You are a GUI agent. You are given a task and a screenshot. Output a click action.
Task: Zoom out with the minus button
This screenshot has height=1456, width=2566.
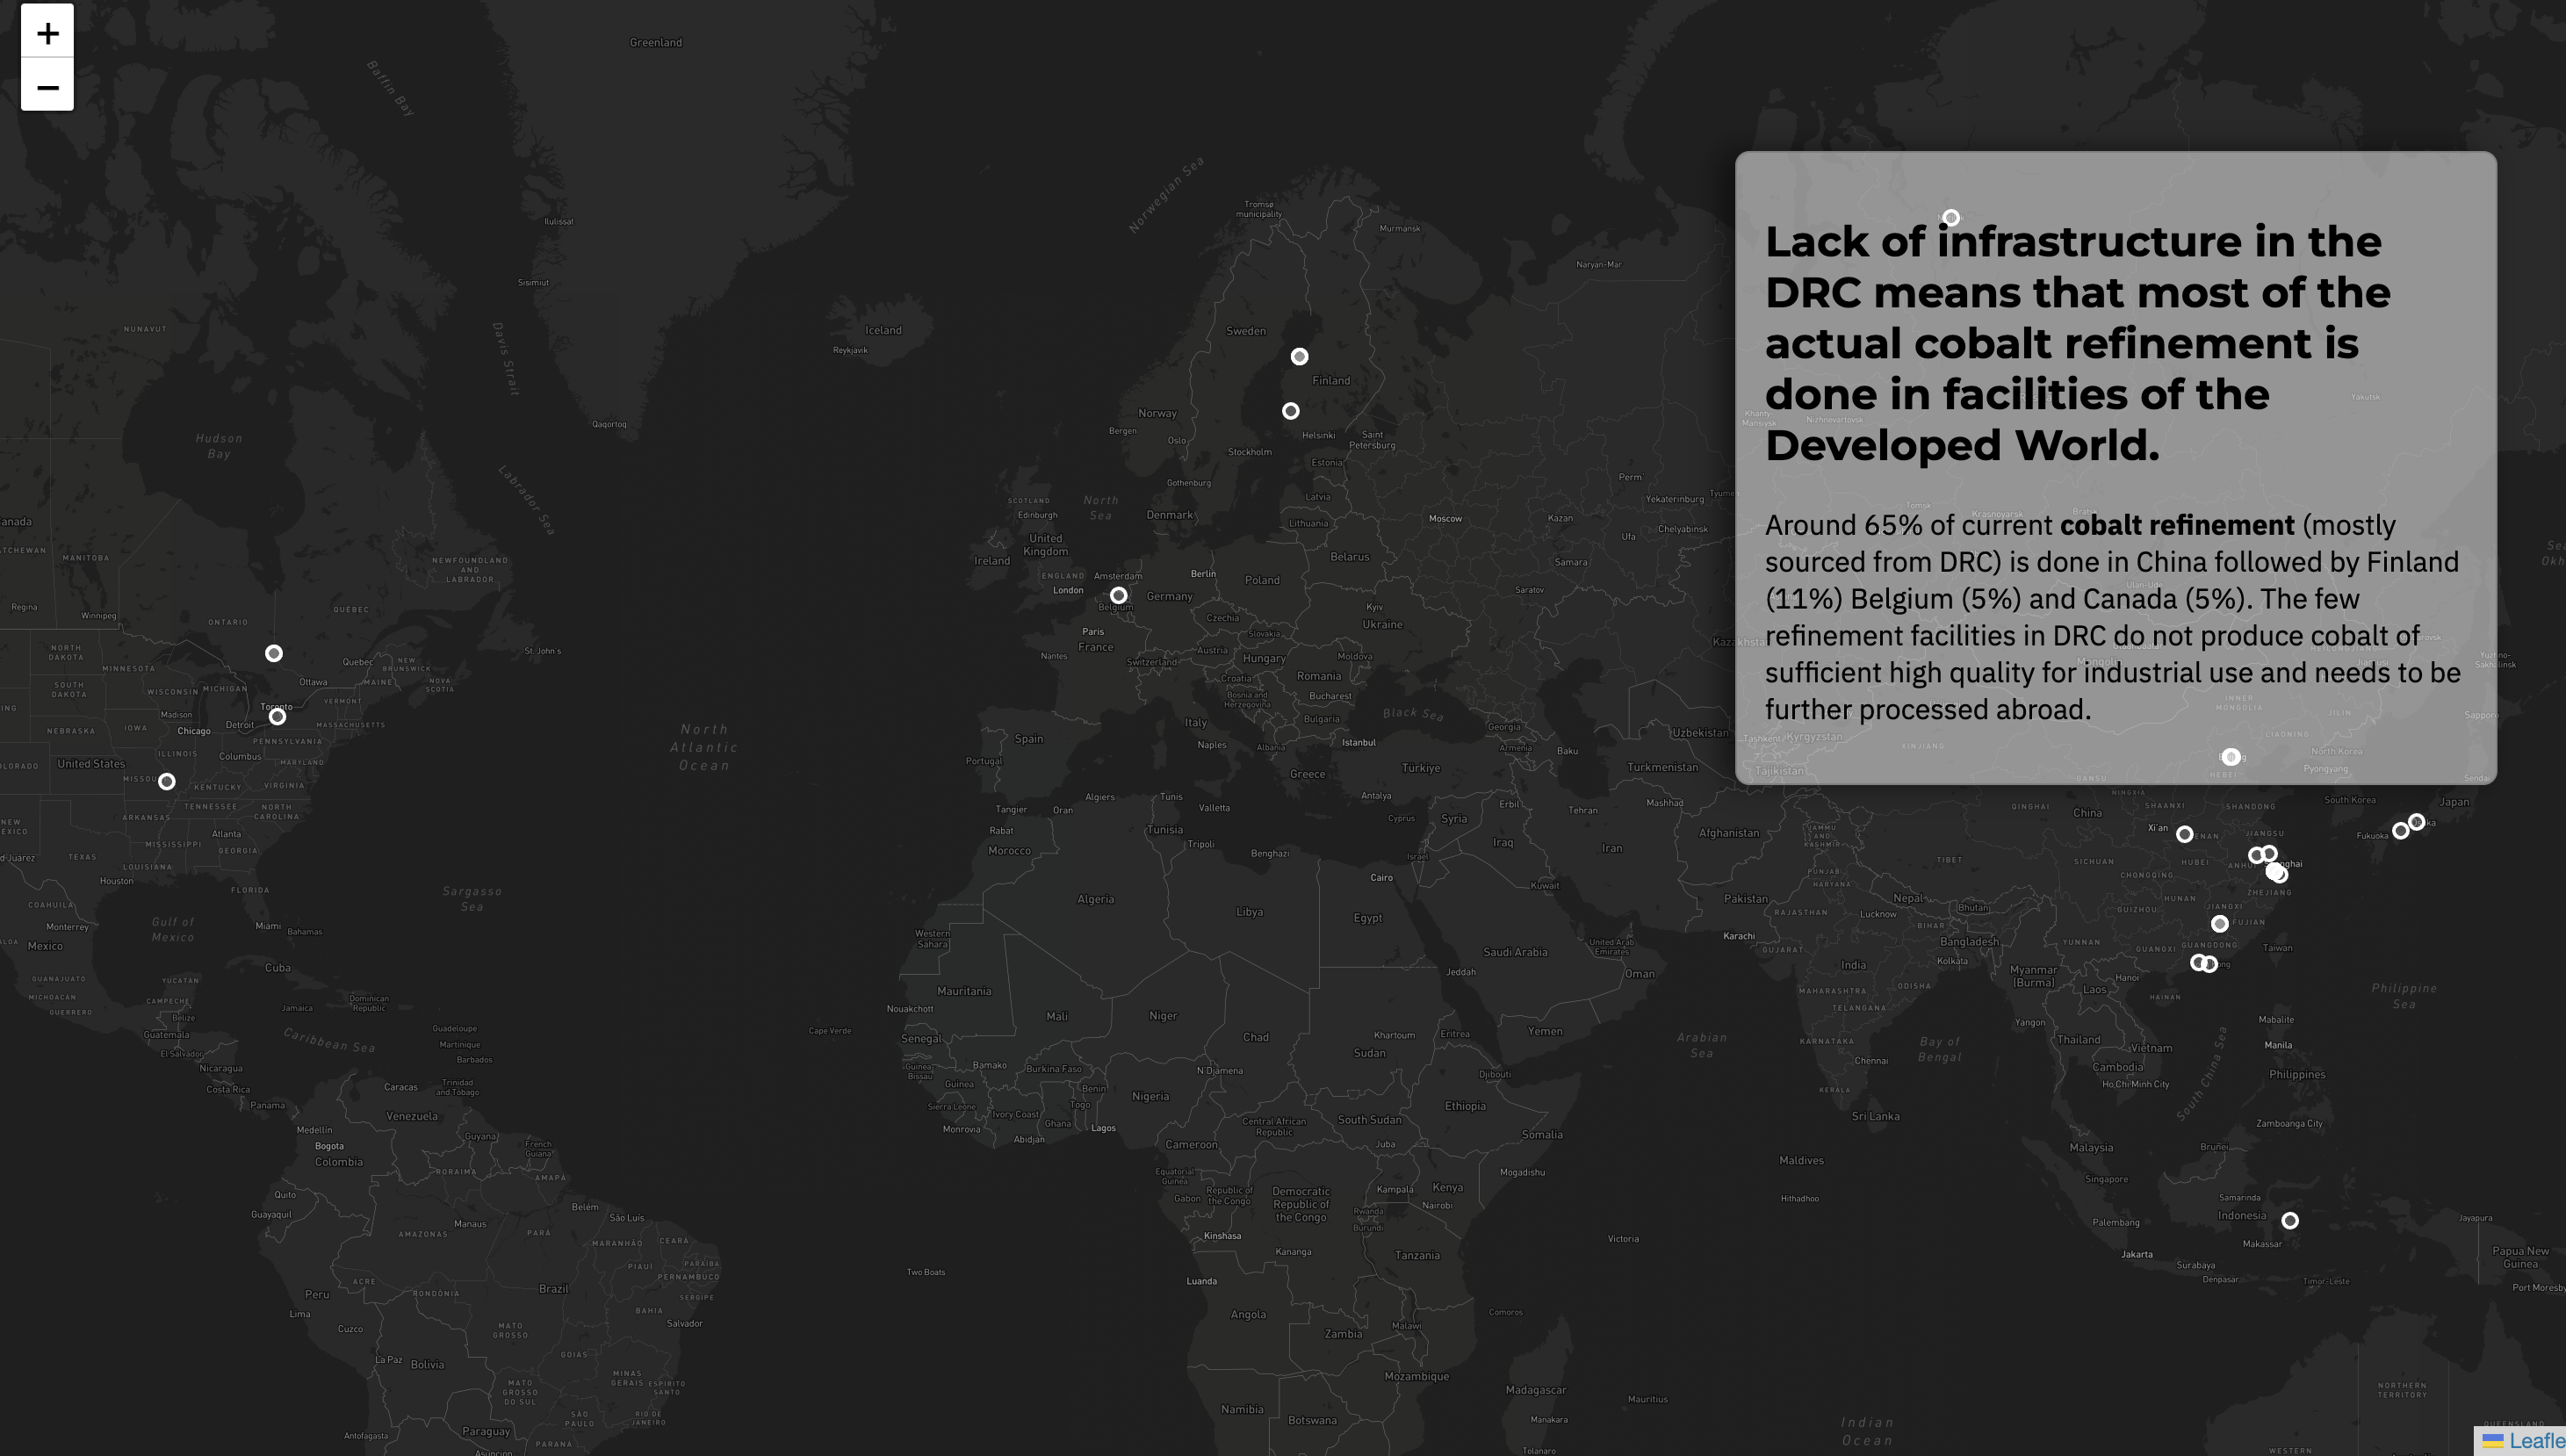pos(47,85)
